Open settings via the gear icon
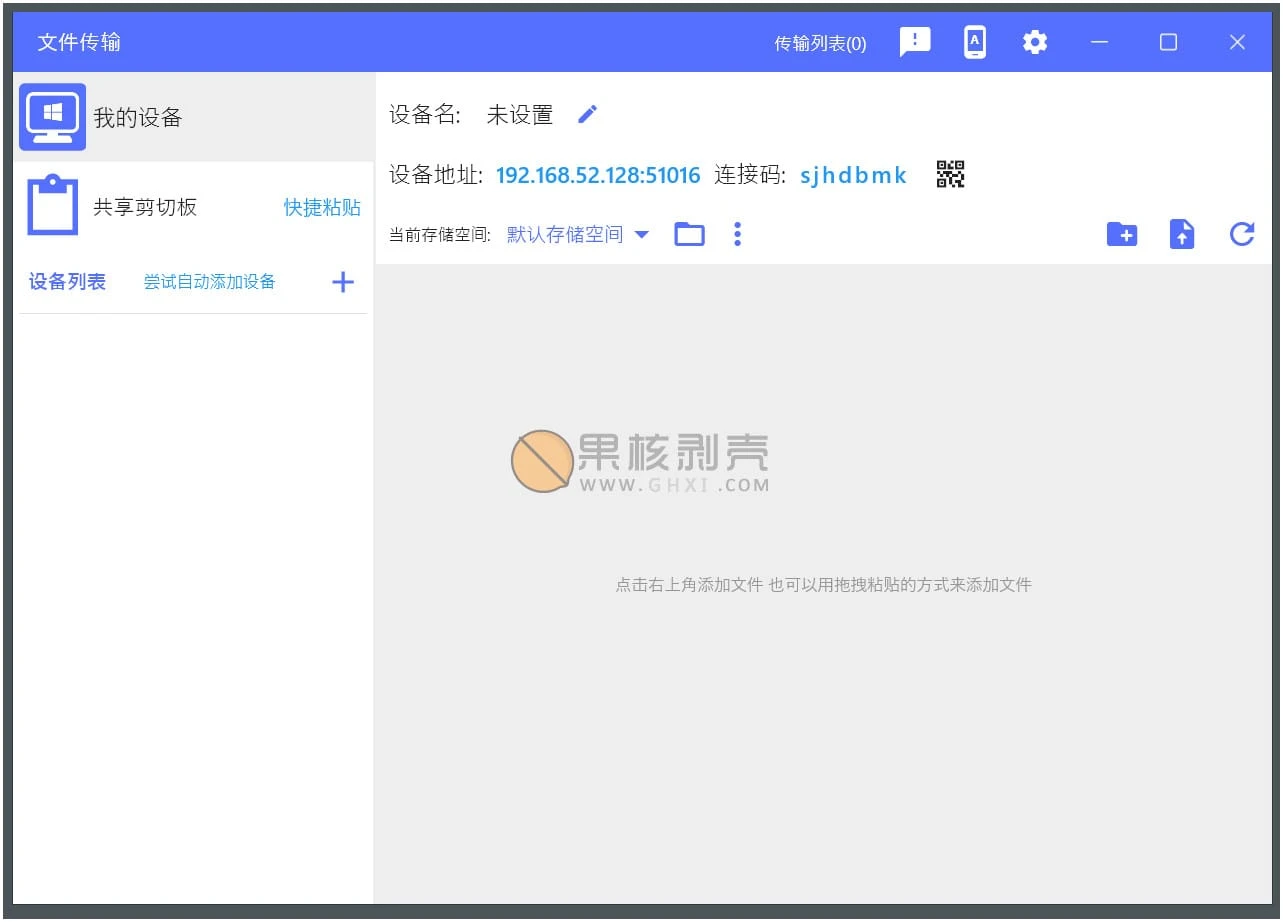This screenshot has width=1283, height=922. click(1035, 42)
